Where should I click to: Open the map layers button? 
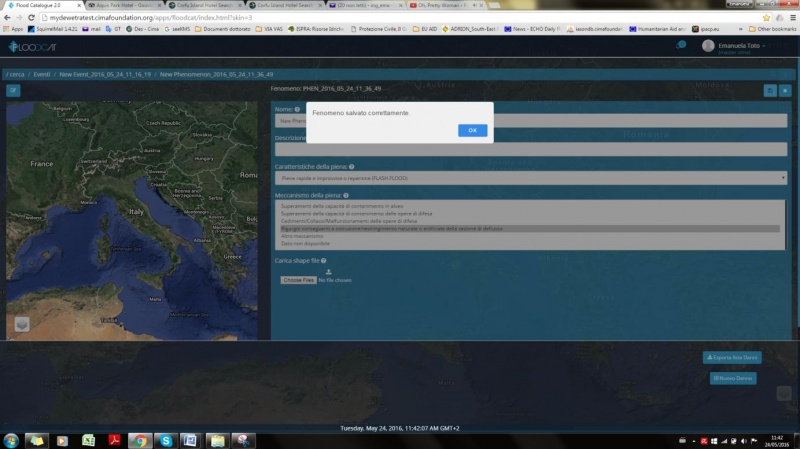[x=22, y=325]
